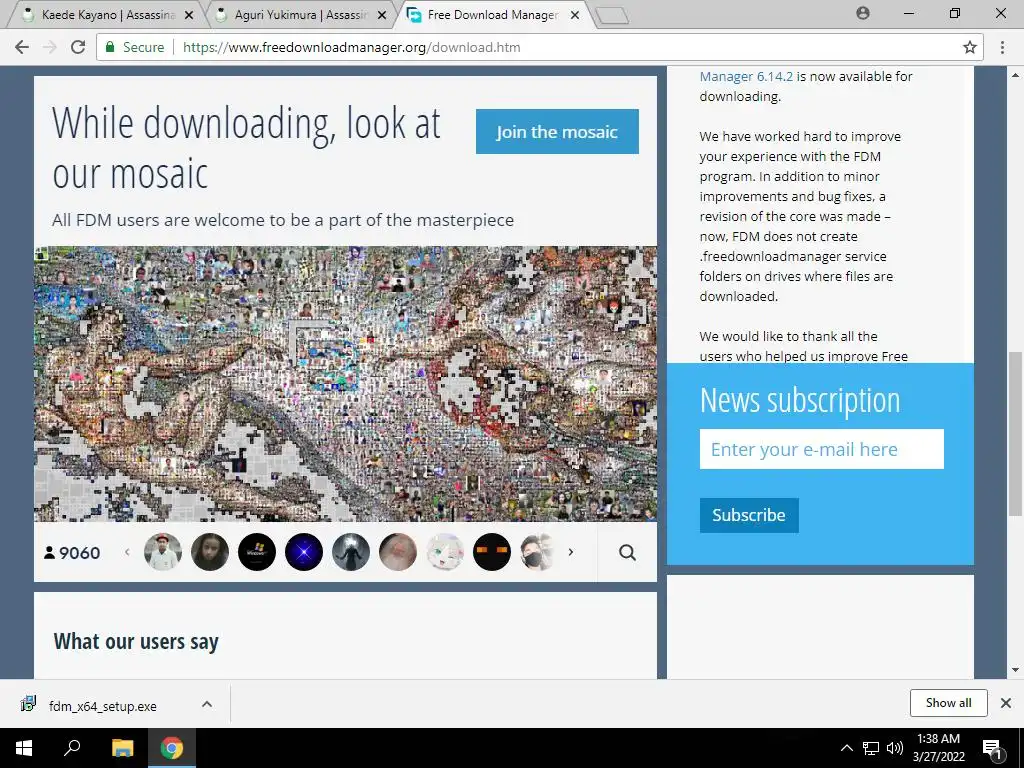The image size is (1024, 768).
Task: Select the glowing silhouette figure avatar
Action: pyautogui.click(x=351, y=552)
